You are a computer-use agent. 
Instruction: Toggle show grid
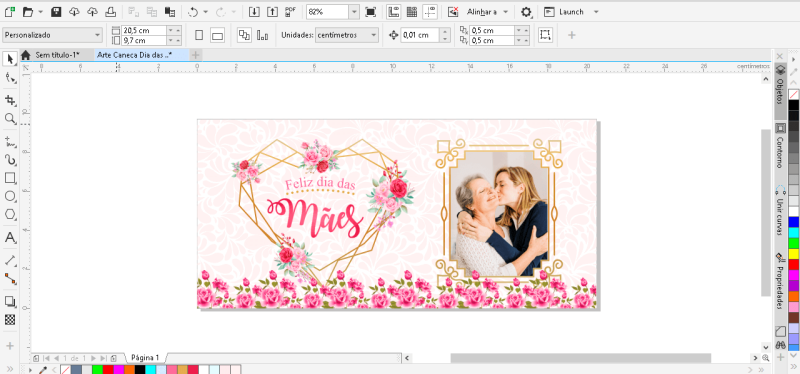point(412,12)
